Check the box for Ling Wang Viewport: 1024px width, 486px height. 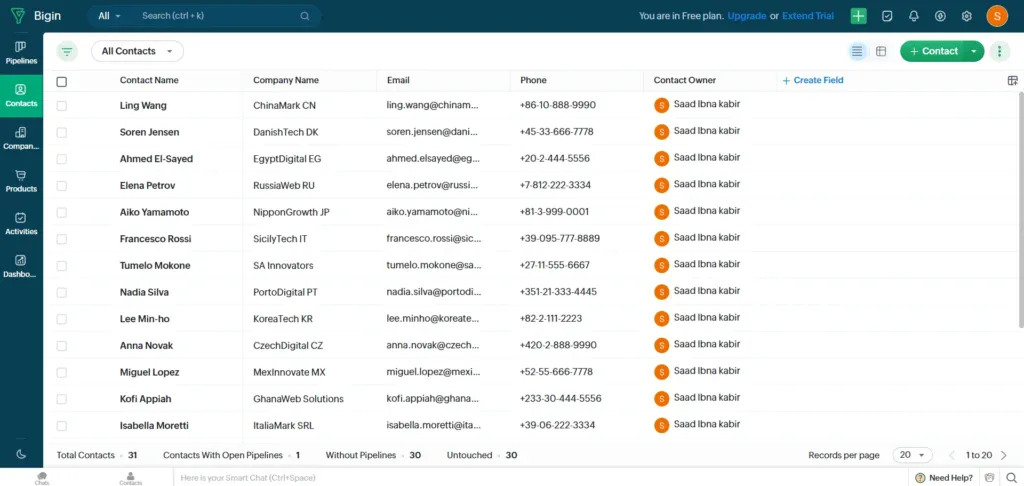pyautogui.click(x=61, y=106)
